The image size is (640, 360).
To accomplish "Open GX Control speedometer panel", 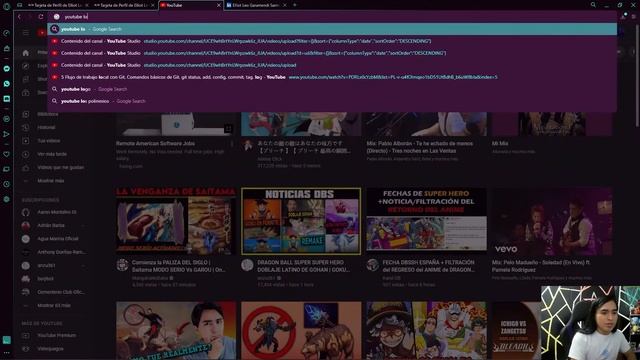I will click(7, 33).
